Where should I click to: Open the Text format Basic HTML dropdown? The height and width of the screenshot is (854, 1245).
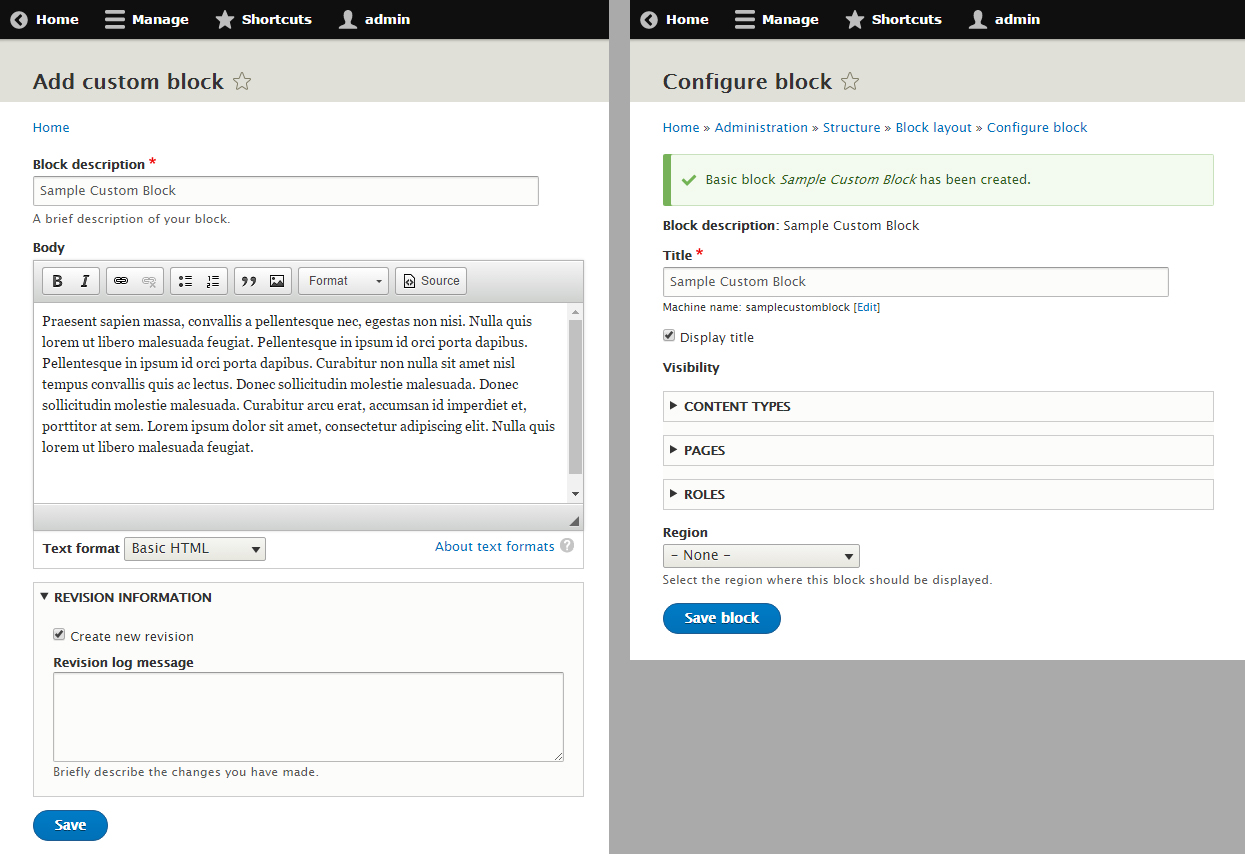(194, 548)
